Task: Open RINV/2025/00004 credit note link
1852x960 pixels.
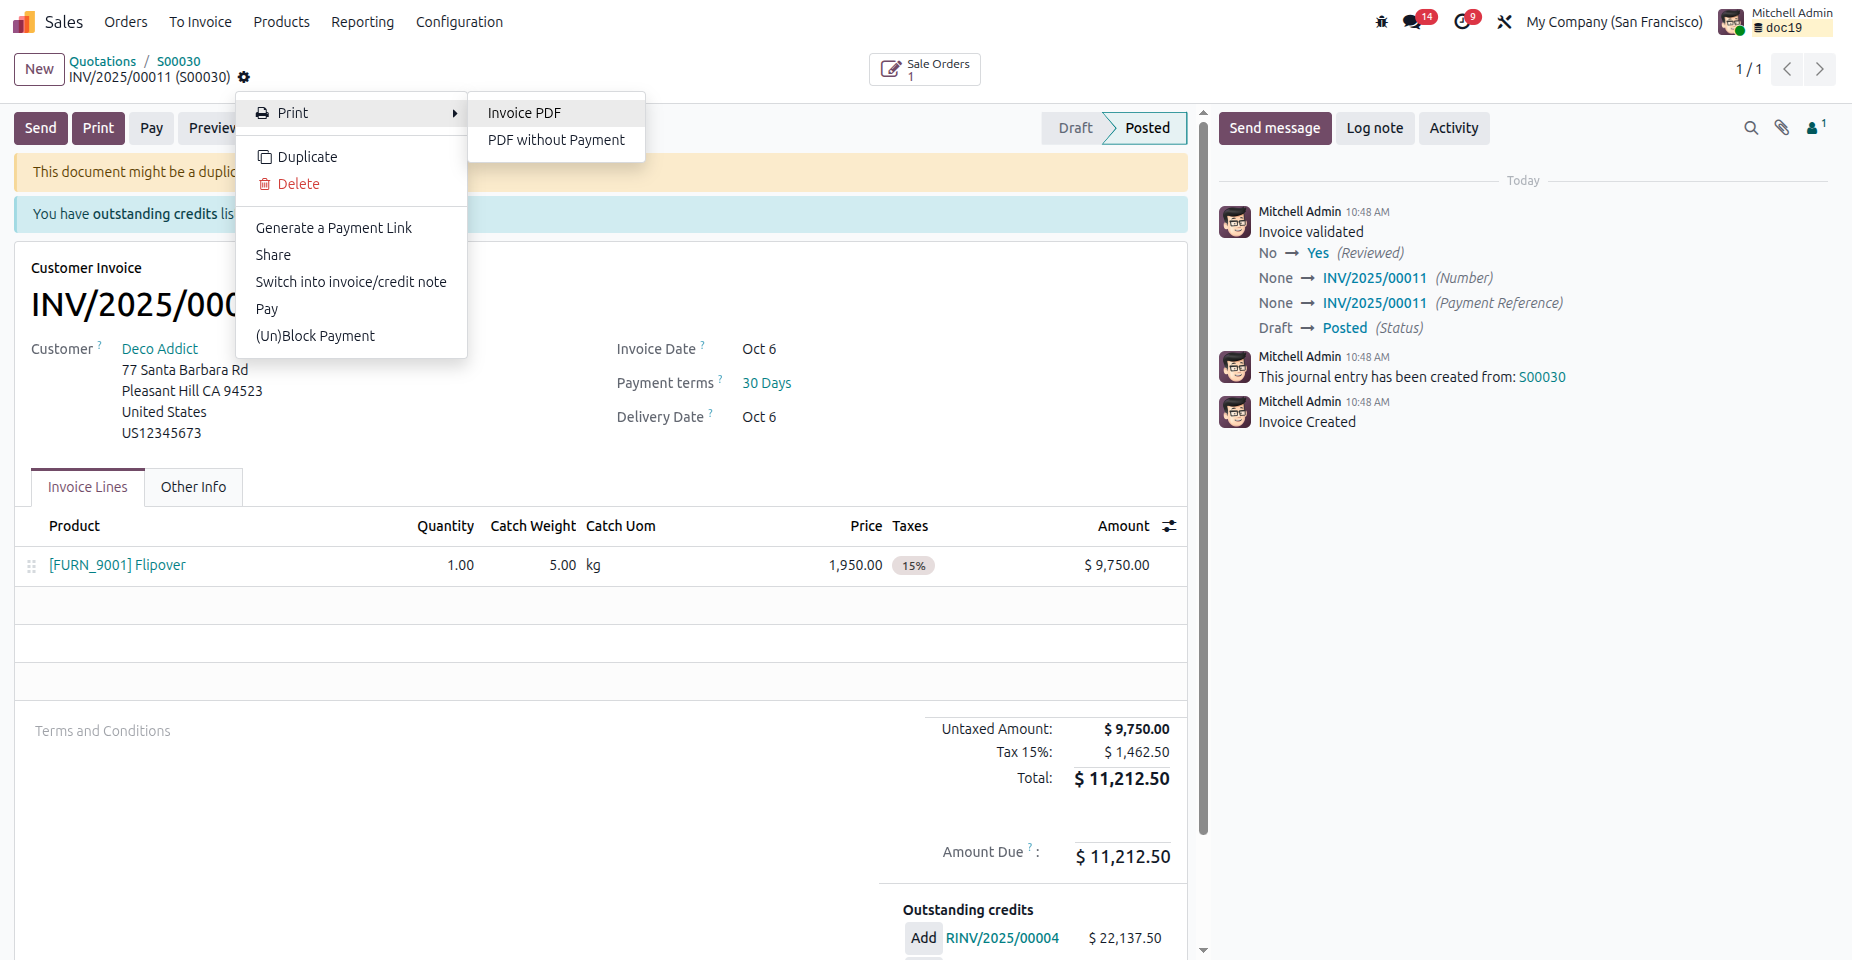Action: 1002,938
